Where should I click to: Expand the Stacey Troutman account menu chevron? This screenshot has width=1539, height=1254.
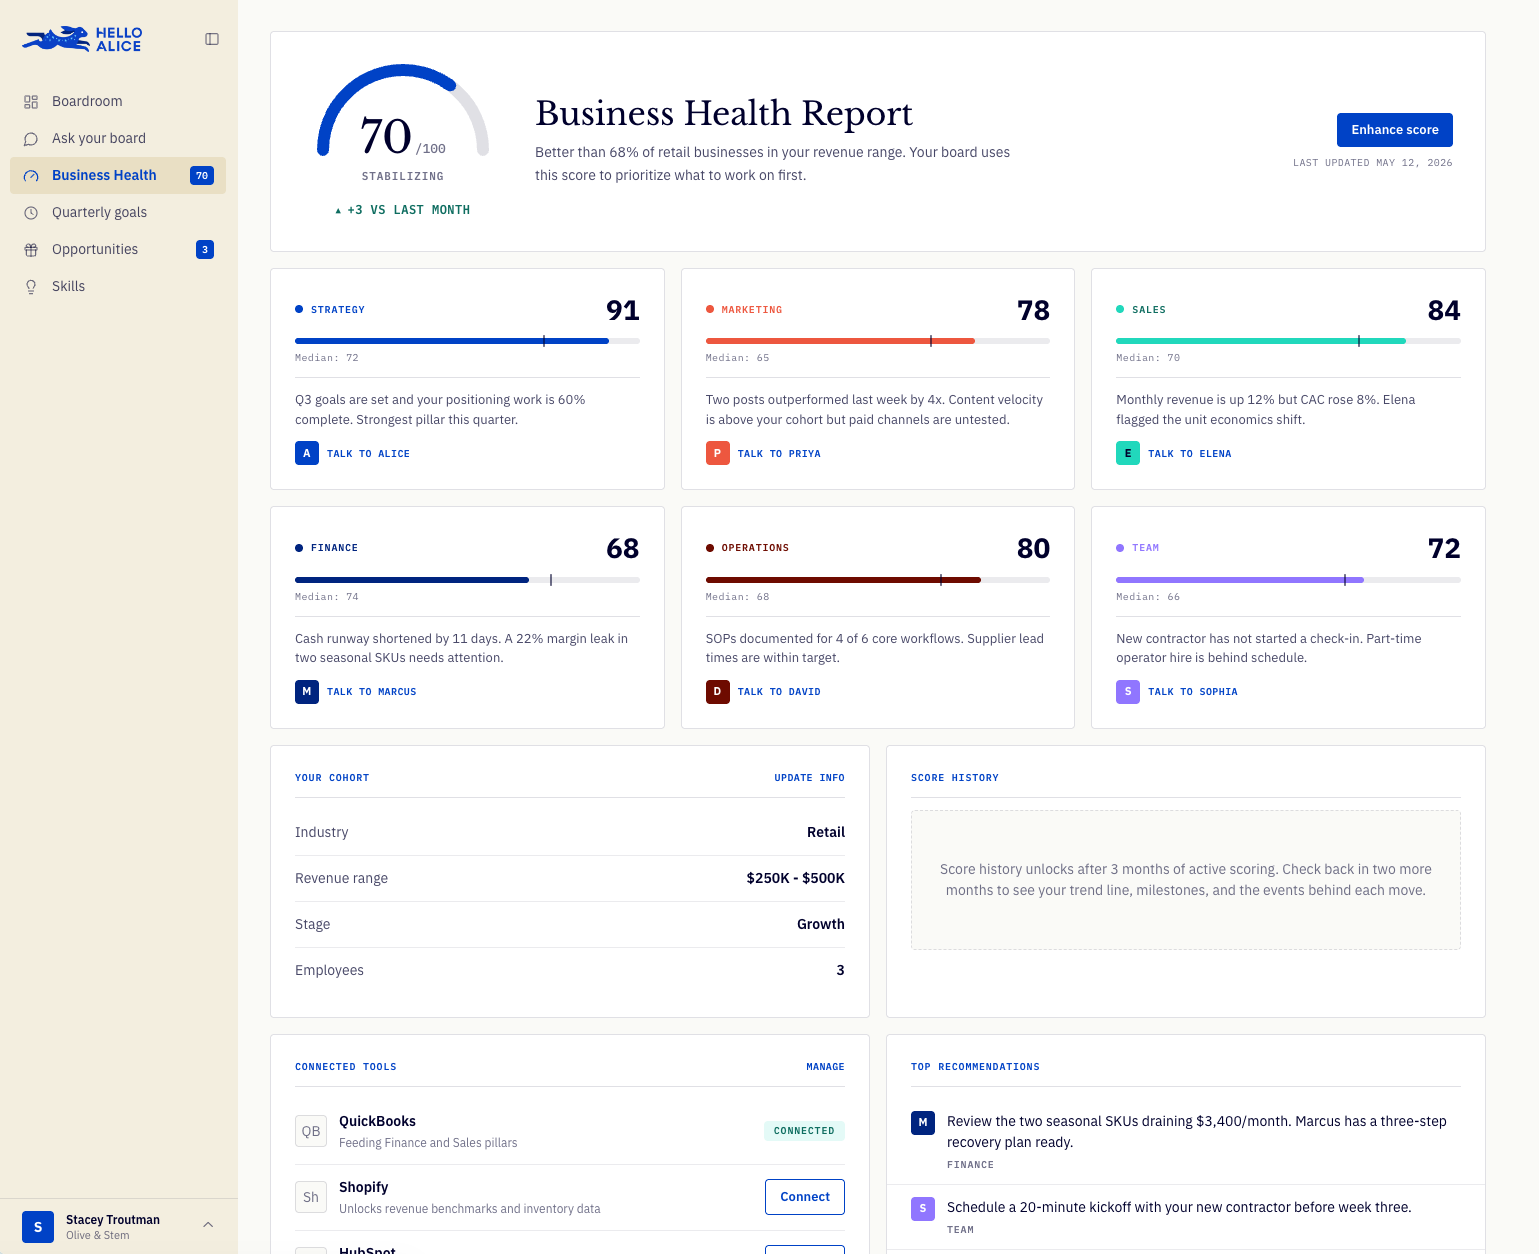point(208,1225)
